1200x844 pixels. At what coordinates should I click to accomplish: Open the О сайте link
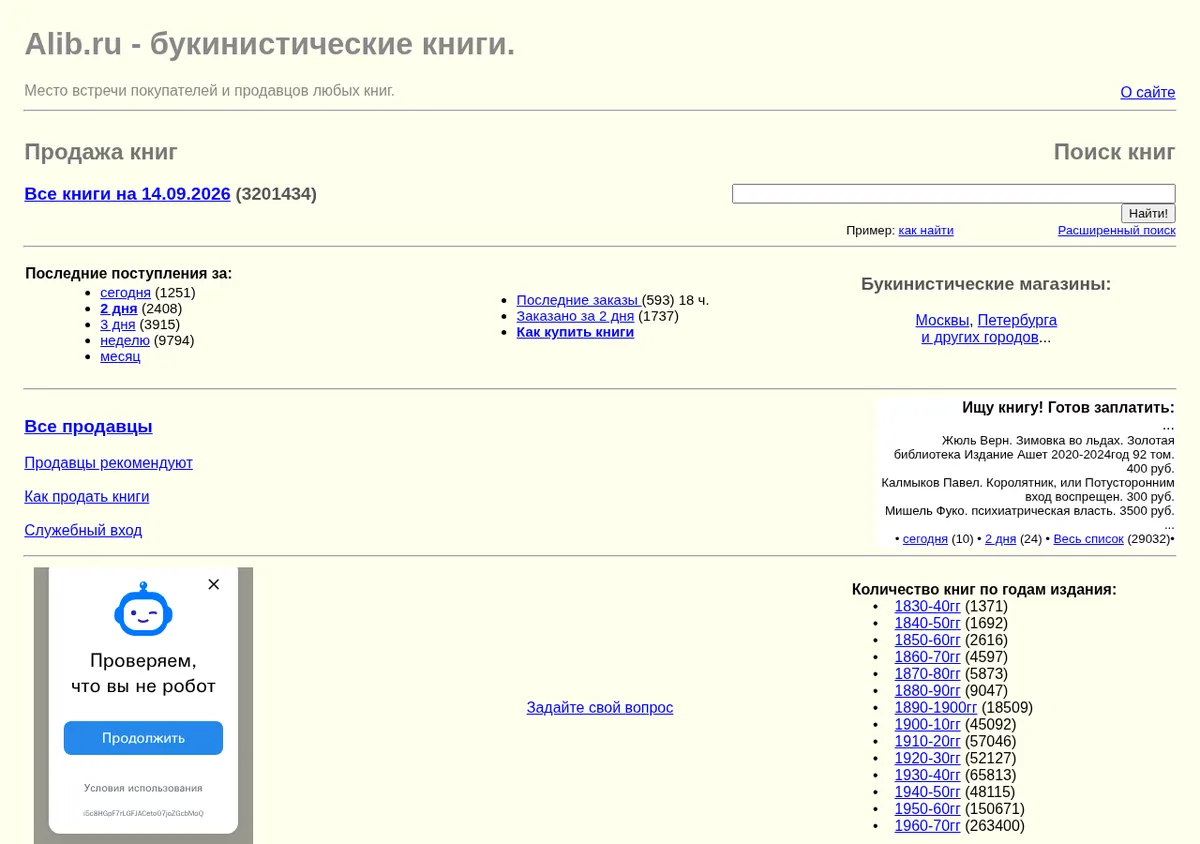(x=1147, y=92)
